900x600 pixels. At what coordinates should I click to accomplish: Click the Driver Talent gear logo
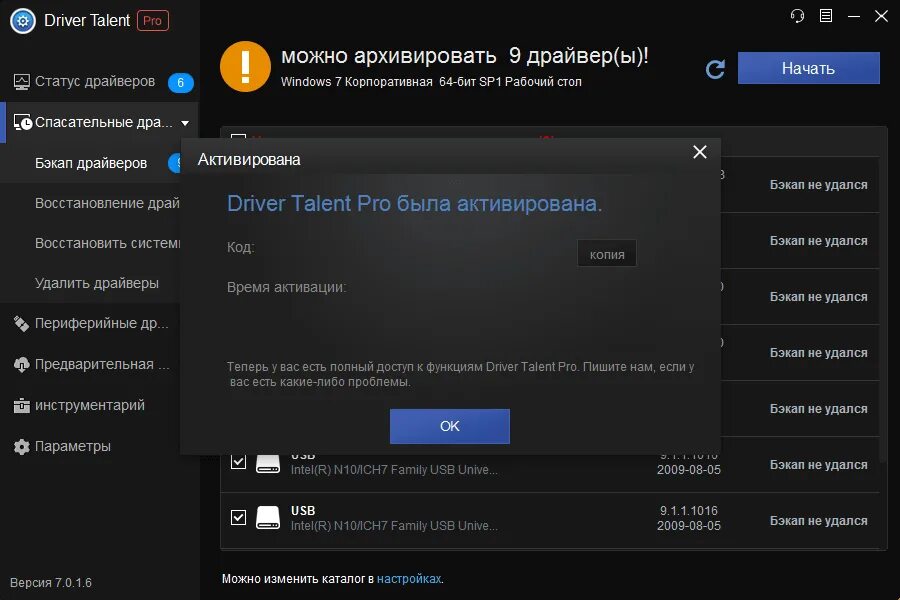[22, 21]
